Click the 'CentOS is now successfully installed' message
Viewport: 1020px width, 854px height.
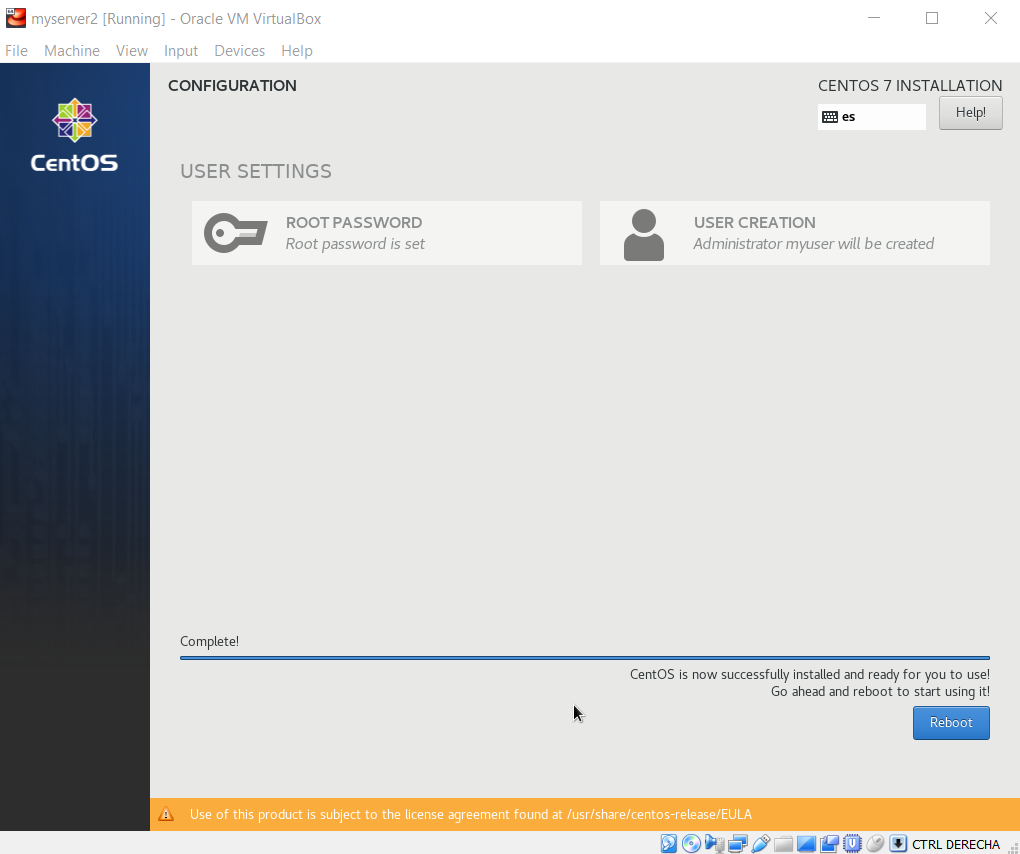pos(810,674)
